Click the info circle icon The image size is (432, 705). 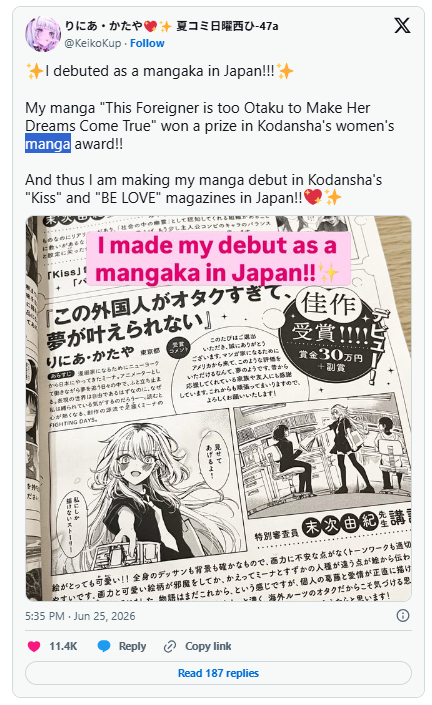pyautogui.click(x=403, y=616)
